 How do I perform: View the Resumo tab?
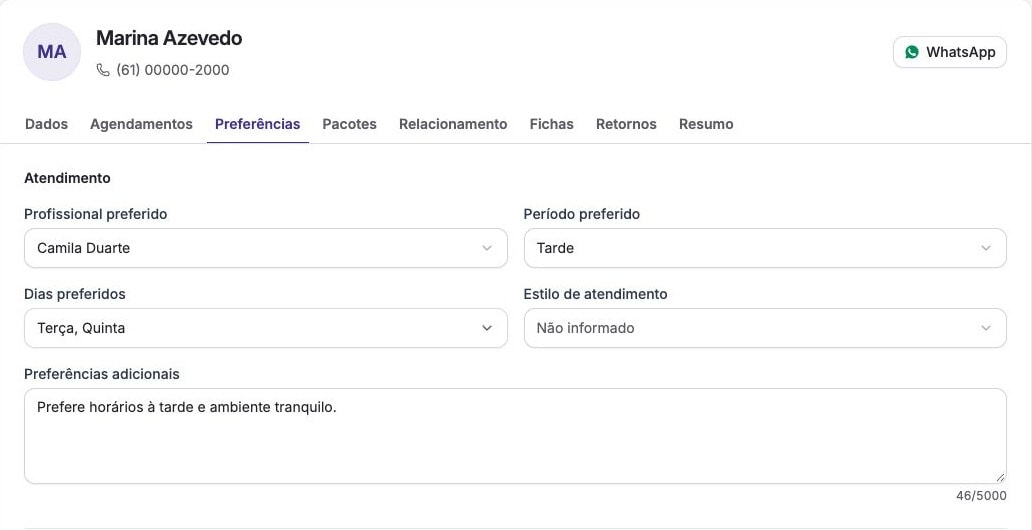[706, 124]
